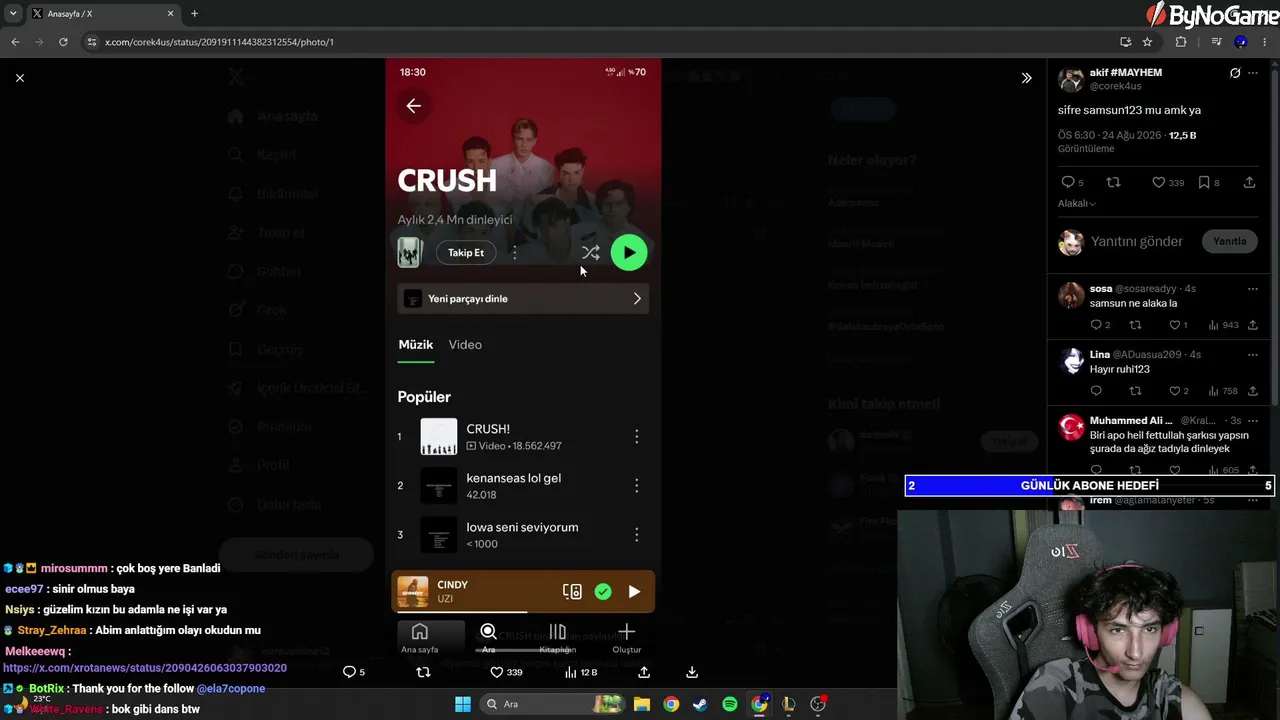Close the X photo viewer

19,78
